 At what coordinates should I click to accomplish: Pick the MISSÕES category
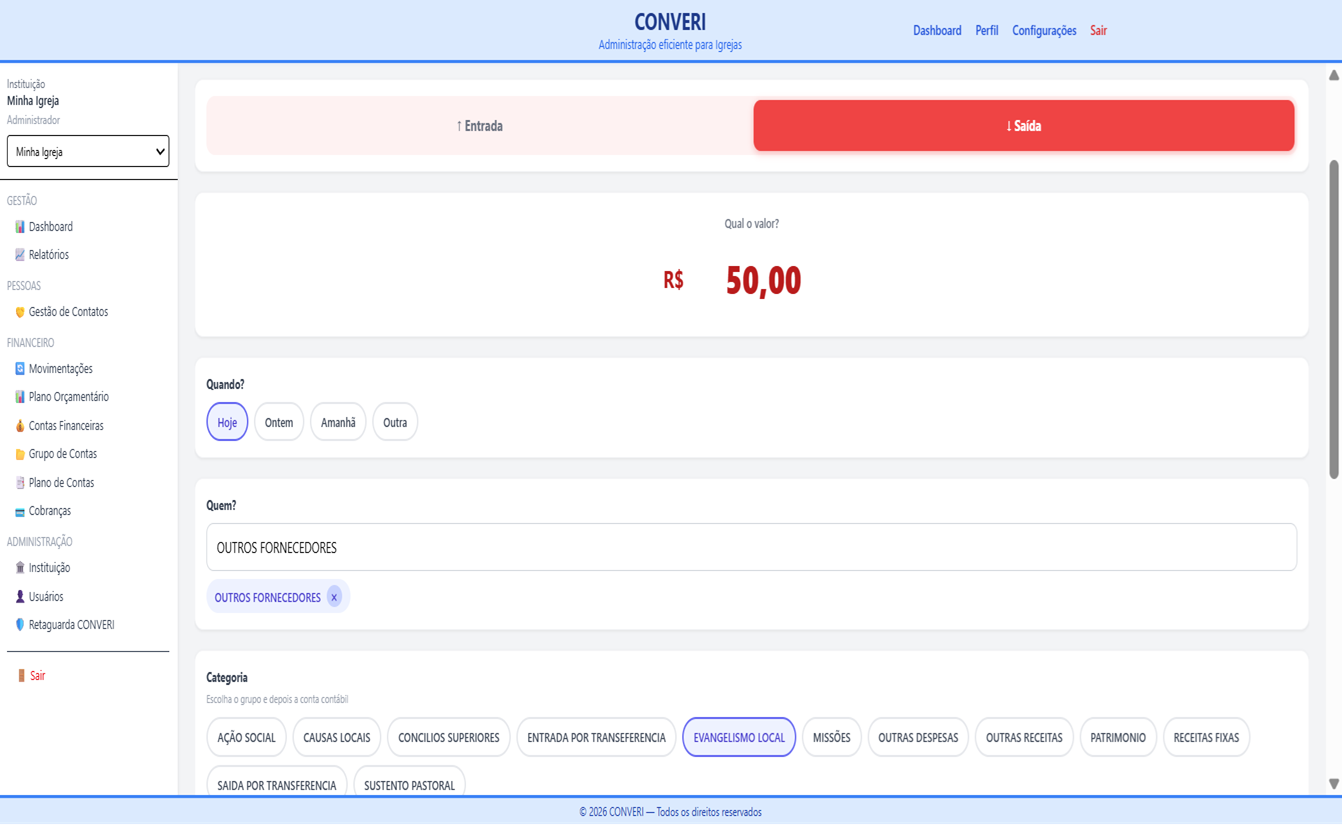pos(832,738)
